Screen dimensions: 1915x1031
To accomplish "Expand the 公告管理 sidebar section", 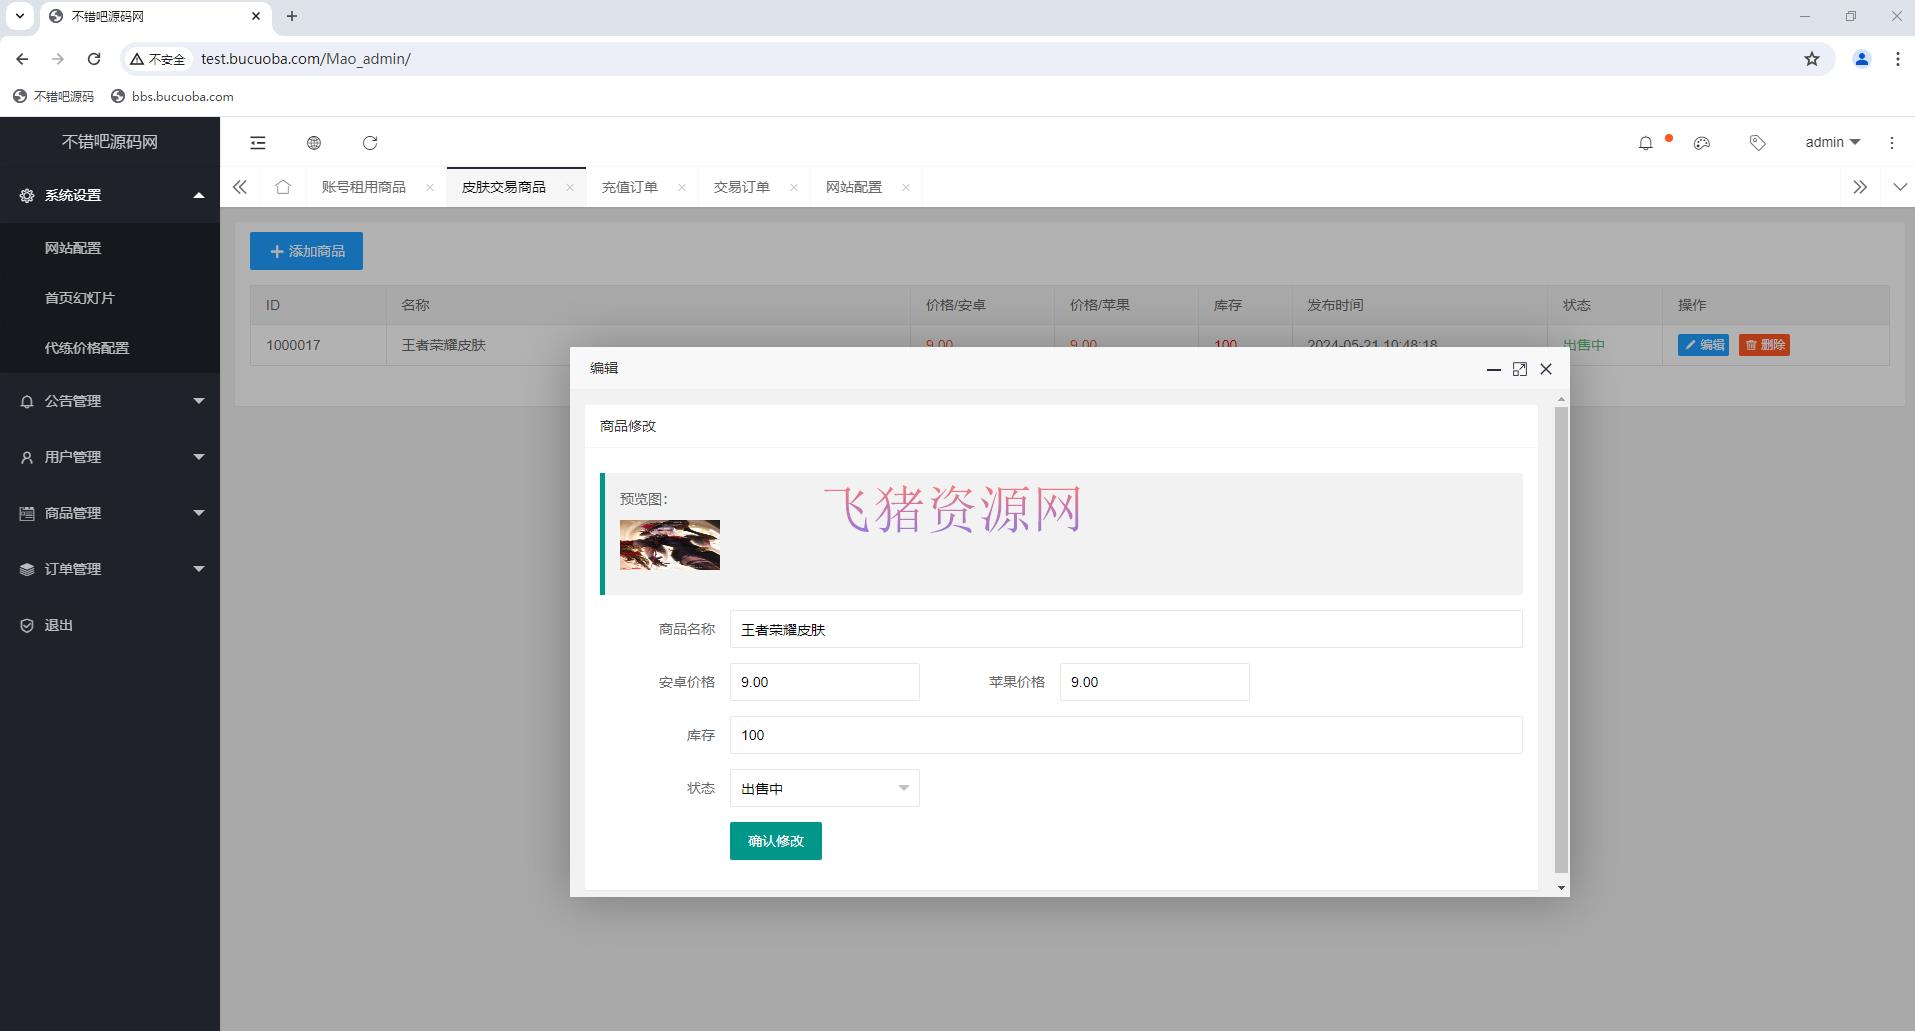I will click(71, 401).
